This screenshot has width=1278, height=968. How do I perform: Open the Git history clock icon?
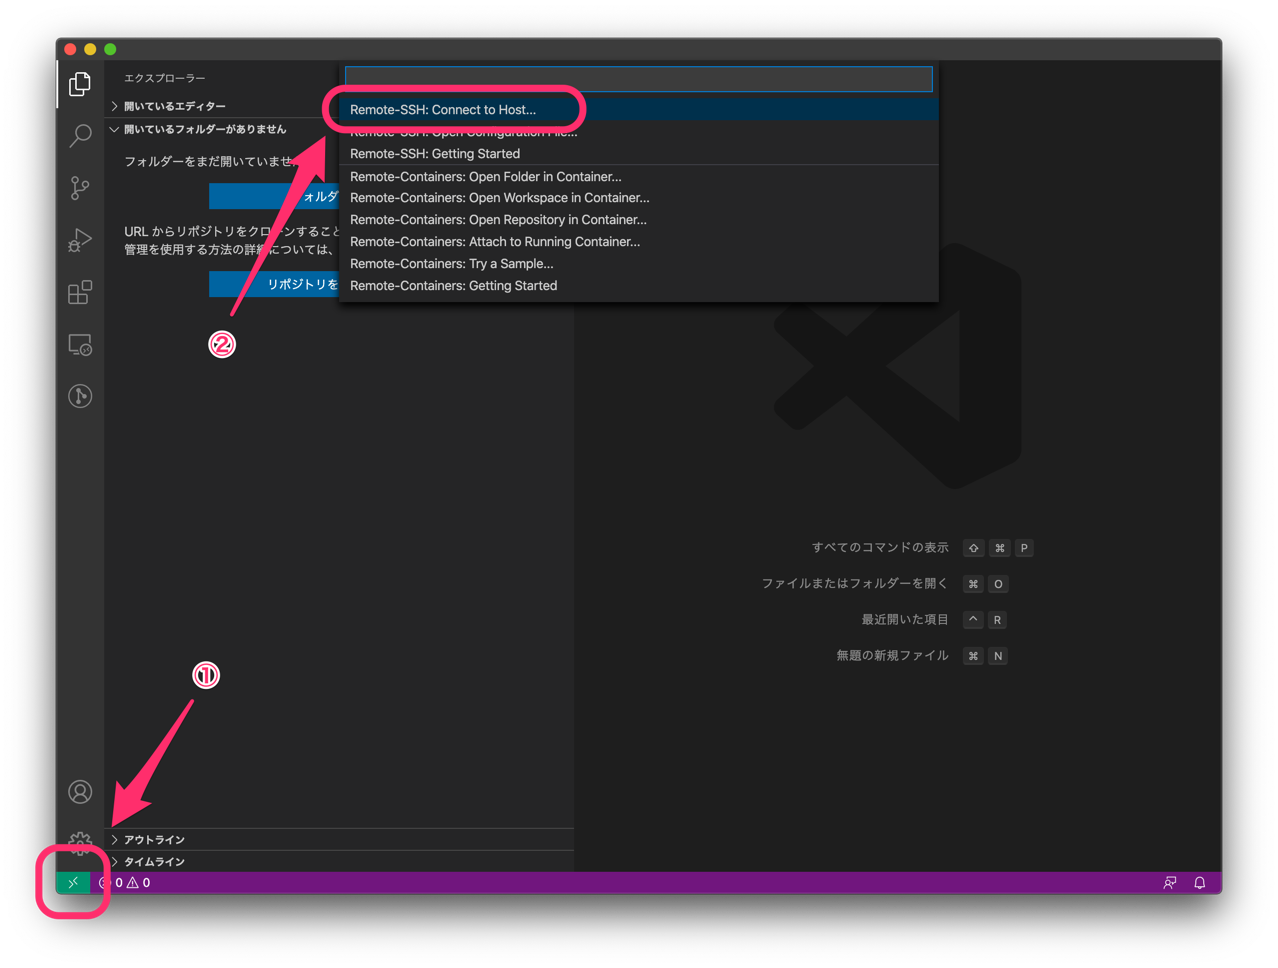click(80, 396)
